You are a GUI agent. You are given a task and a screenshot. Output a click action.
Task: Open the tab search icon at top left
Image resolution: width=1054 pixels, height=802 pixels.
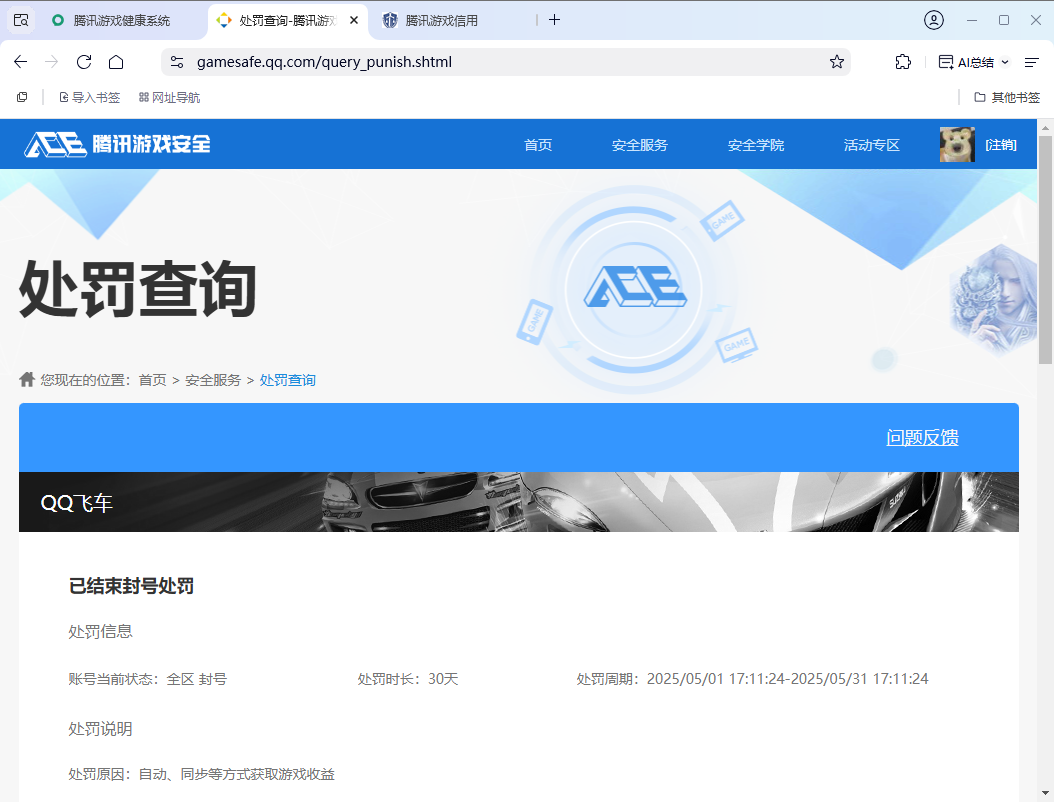coord(21,20)
